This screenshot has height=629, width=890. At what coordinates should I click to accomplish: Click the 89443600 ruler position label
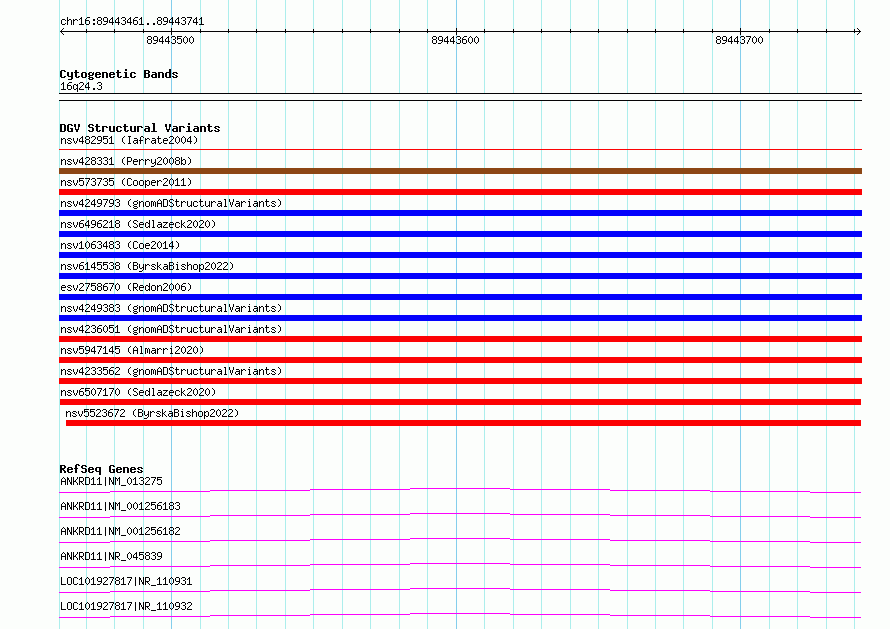(455, 40)
